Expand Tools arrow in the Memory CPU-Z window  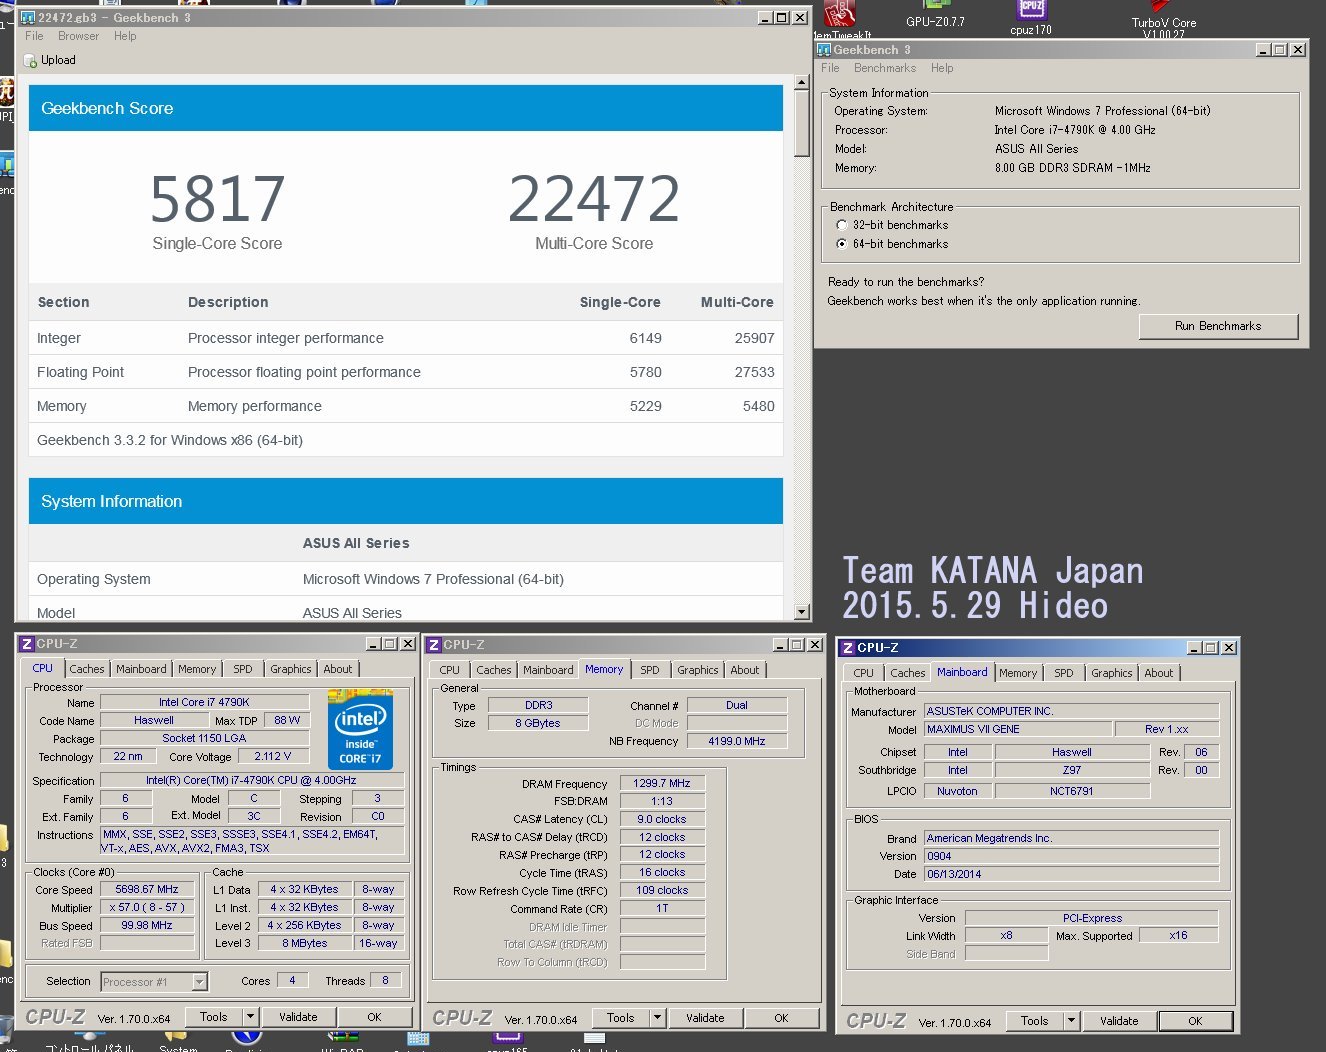[657, 1018]
